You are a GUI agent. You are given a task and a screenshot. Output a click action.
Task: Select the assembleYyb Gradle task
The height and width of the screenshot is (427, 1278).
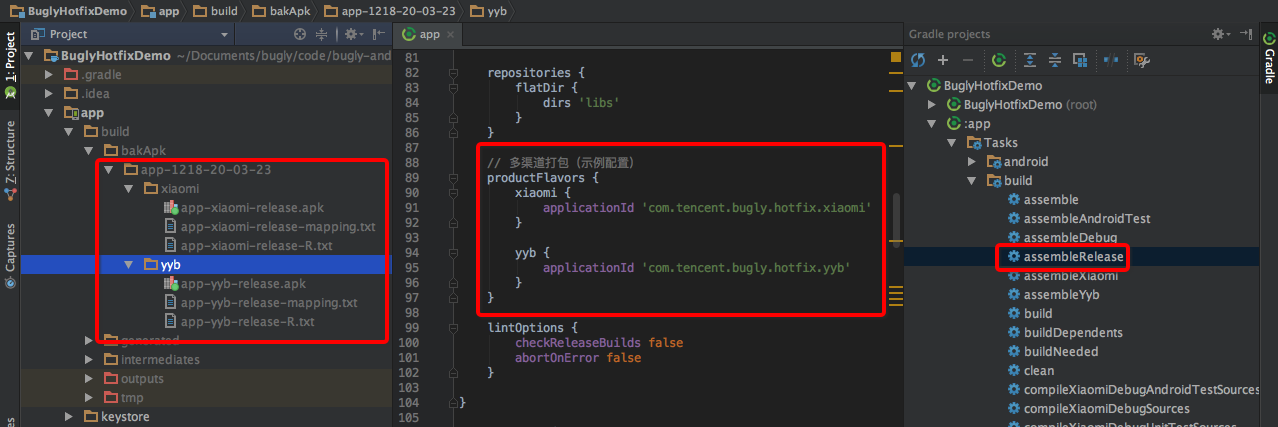1053,295
